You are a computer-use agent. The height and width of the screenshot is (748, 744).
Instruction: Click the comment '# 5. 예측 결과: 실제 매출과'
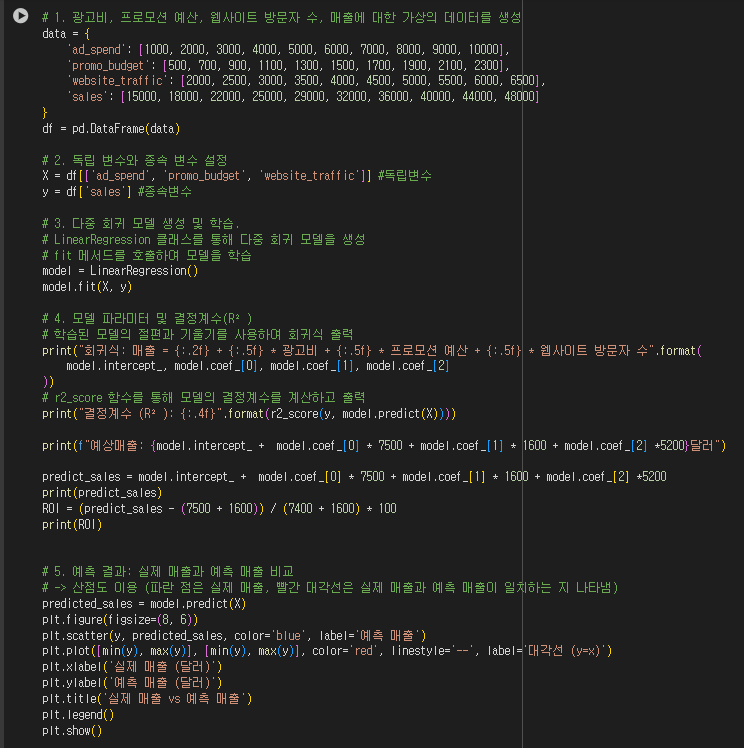[x=168, y=571]
